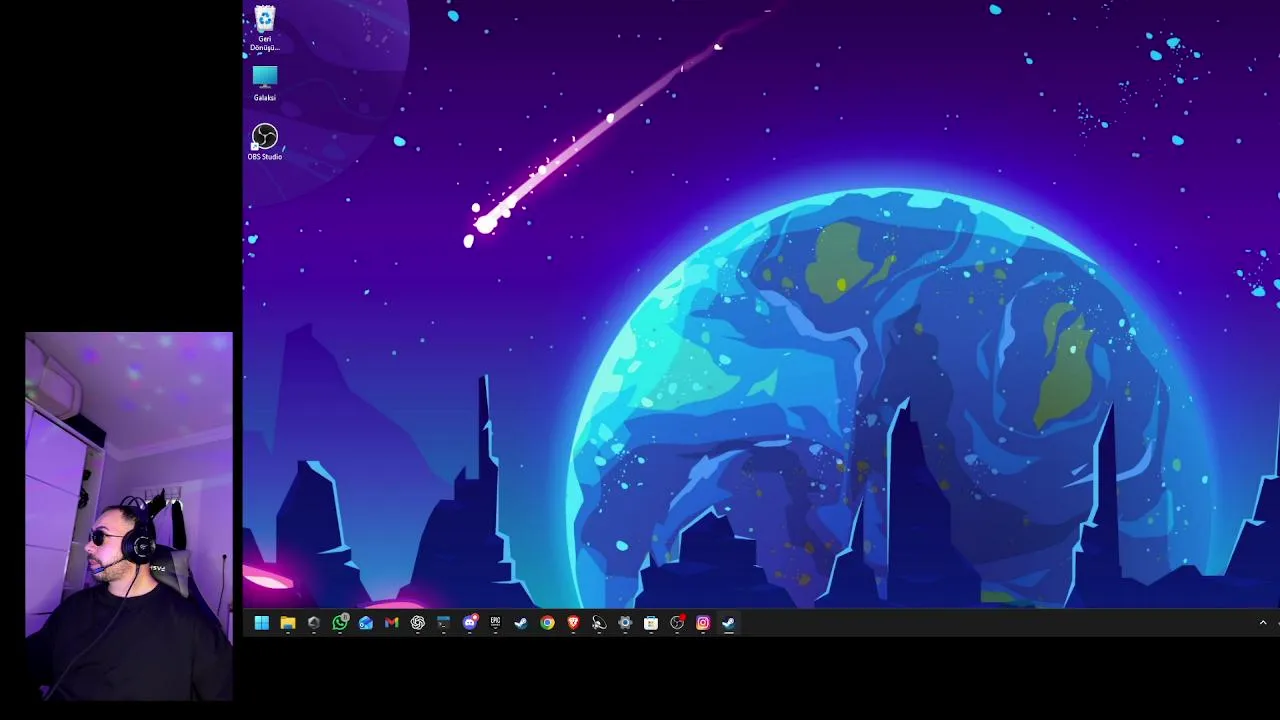This screenshot has width=1280, height=720.
Task: Open the Terminal taskbar icon
Action: pos(444,623)
